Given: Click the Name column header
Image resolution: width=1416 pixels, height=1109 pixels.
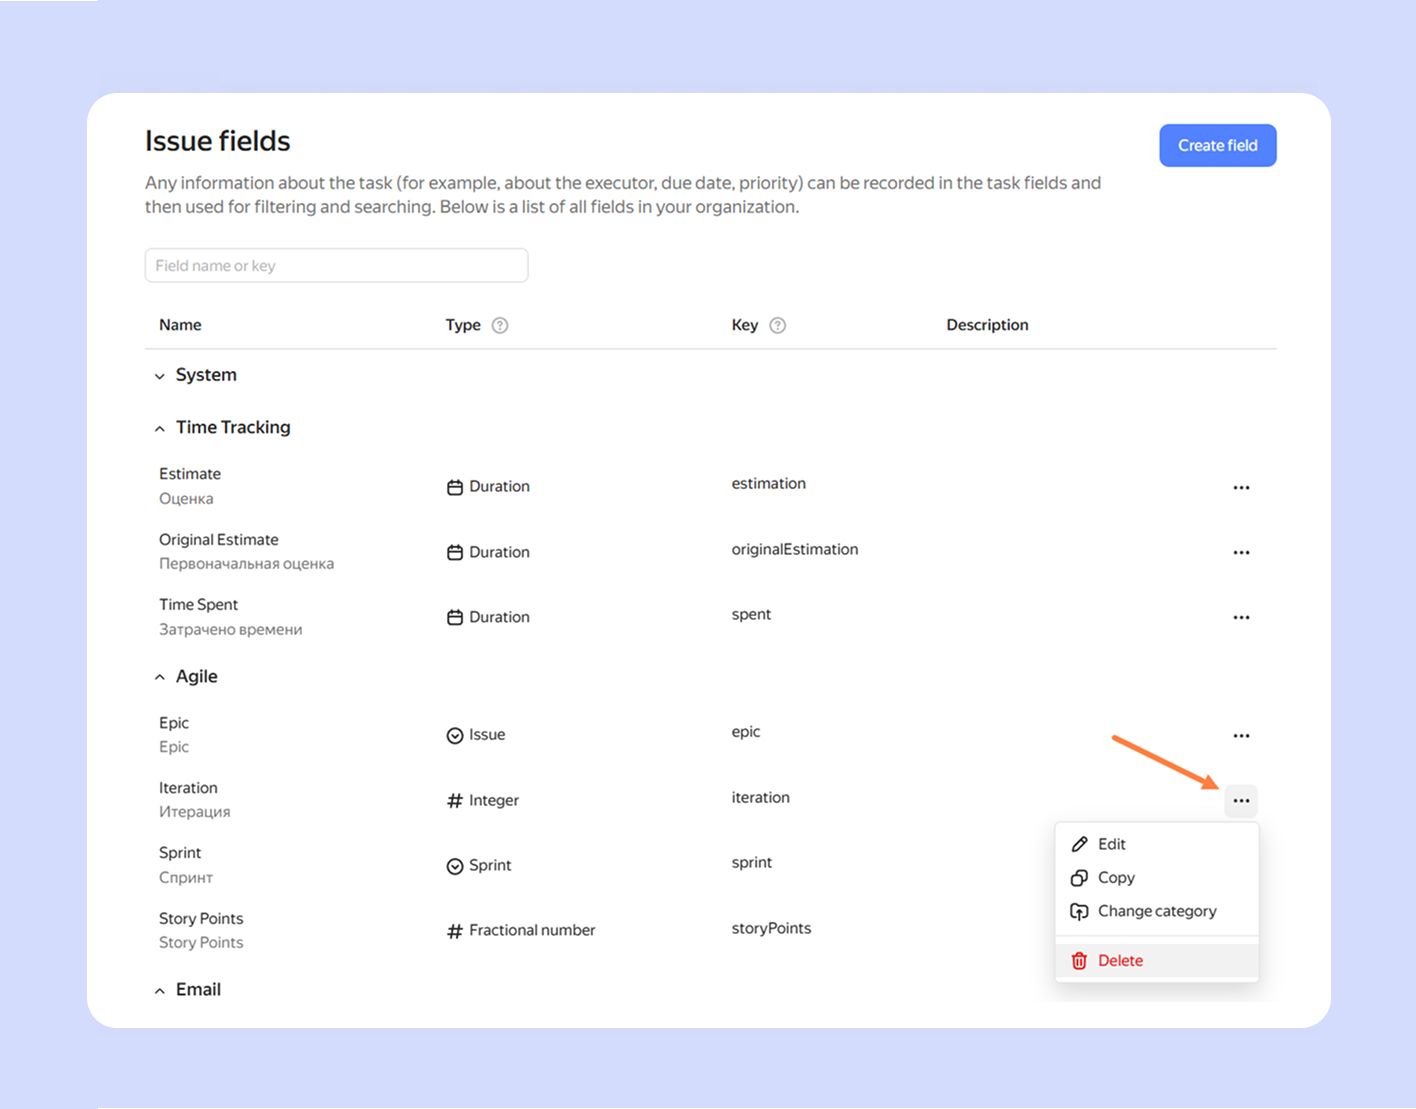Looking at the screenshot, I should 180,325.
